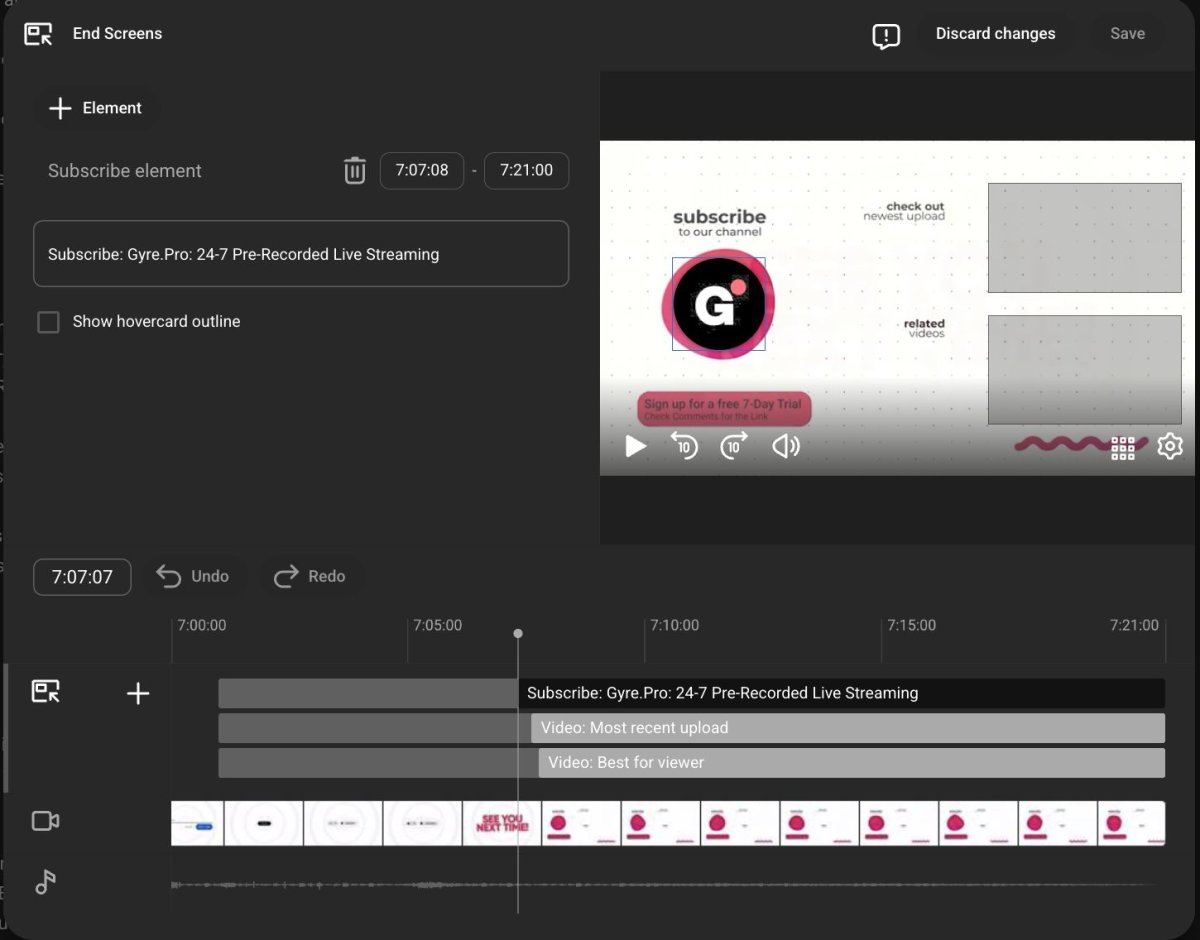Toggle the grid snap icon in preview
The image size is (1200, 940).
[x=1123, y=448]
